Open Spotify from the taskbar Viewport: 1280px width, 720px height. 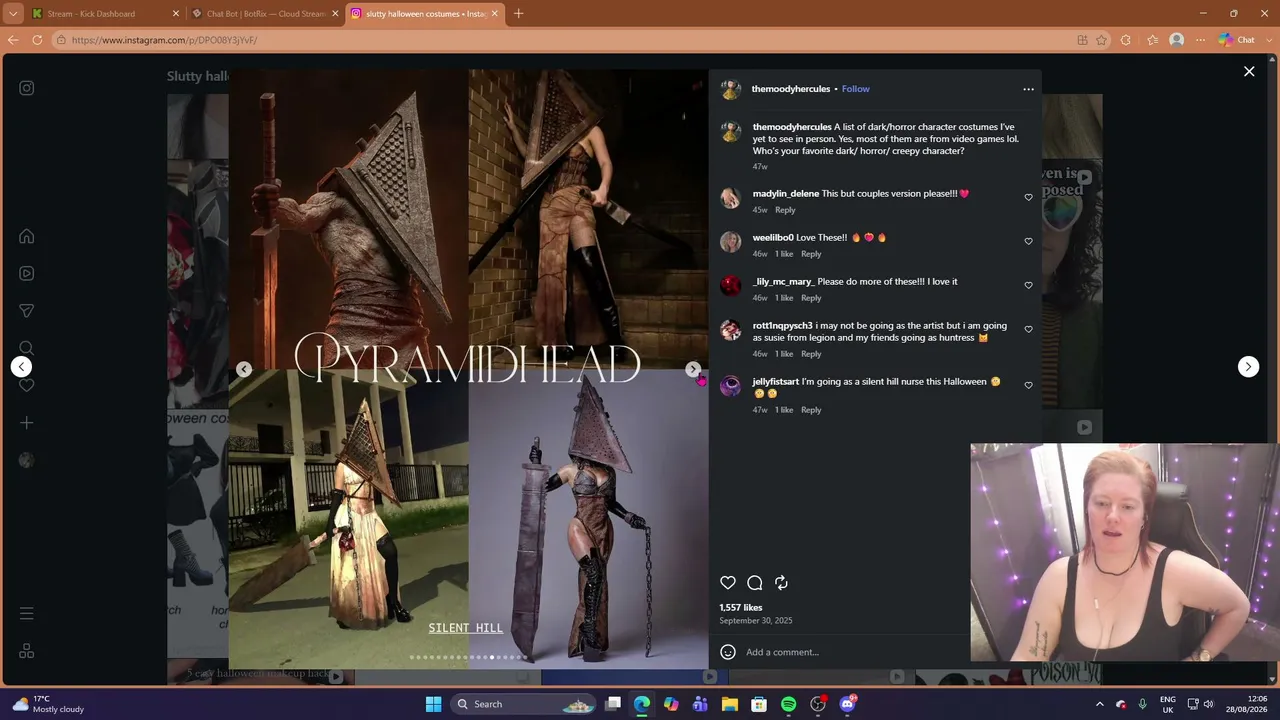click(788, 704)
